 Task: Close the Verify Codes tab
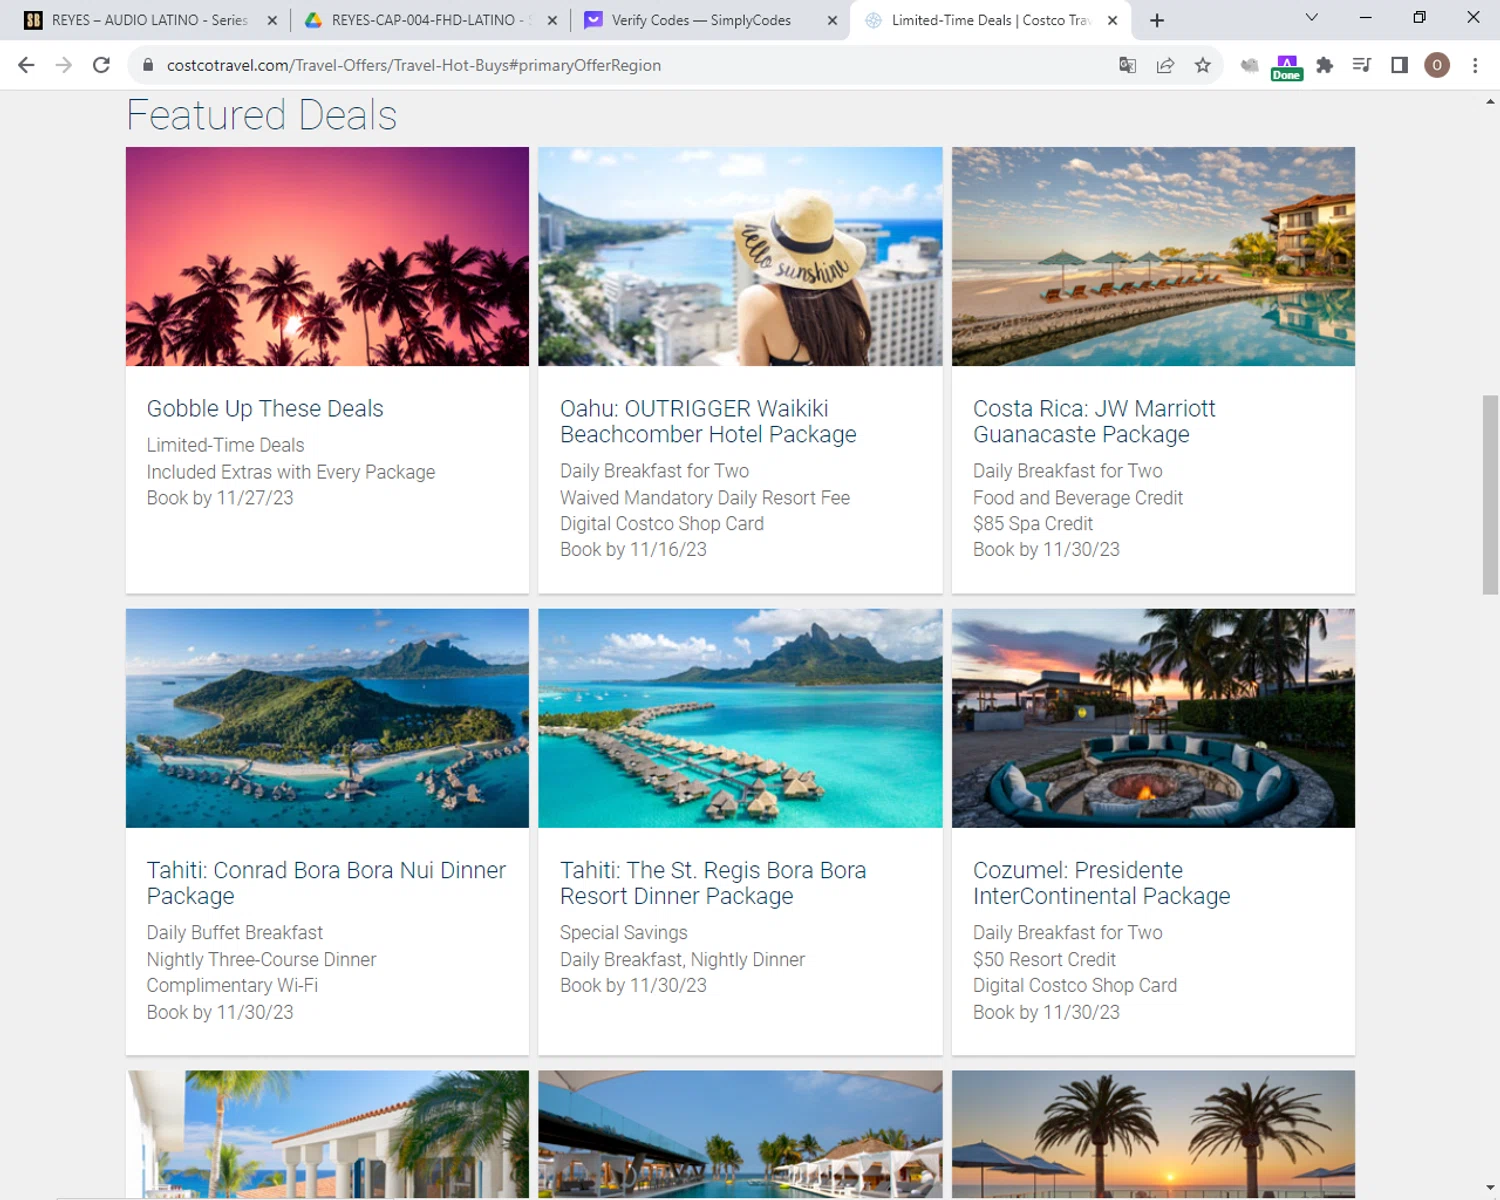point(832,20)
